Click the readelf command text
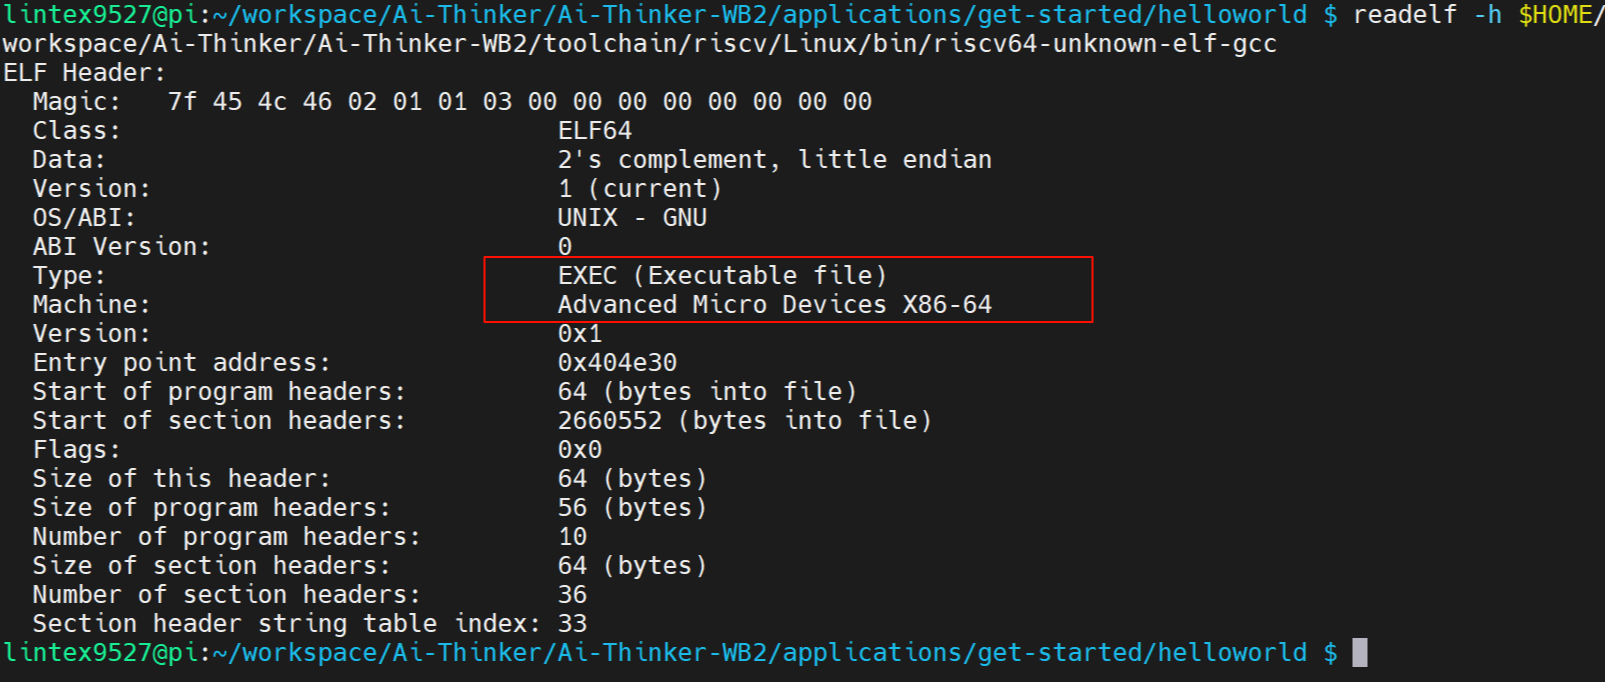The width and height of the screenshot is (1605, 682). pyautogui.click(x=1405, y=15)
